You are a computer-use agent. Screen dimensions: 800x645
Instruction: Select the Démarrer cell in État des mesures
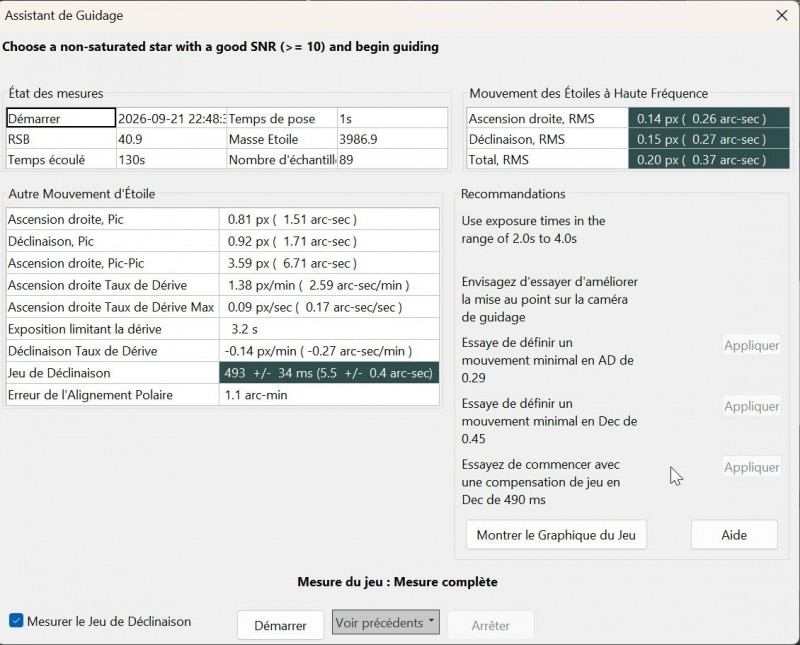[61, 118]
